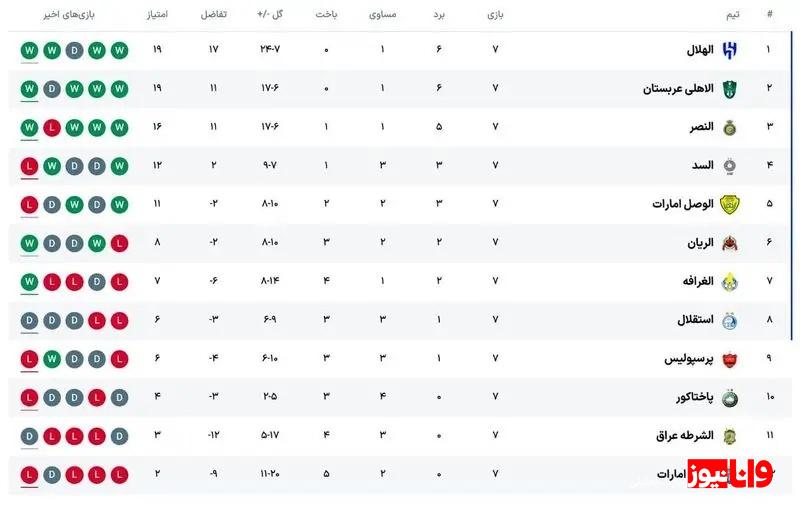Click the الشرطه عراق team crest
The width and height of the screenshot is (800, 509).
pos(729,436)
